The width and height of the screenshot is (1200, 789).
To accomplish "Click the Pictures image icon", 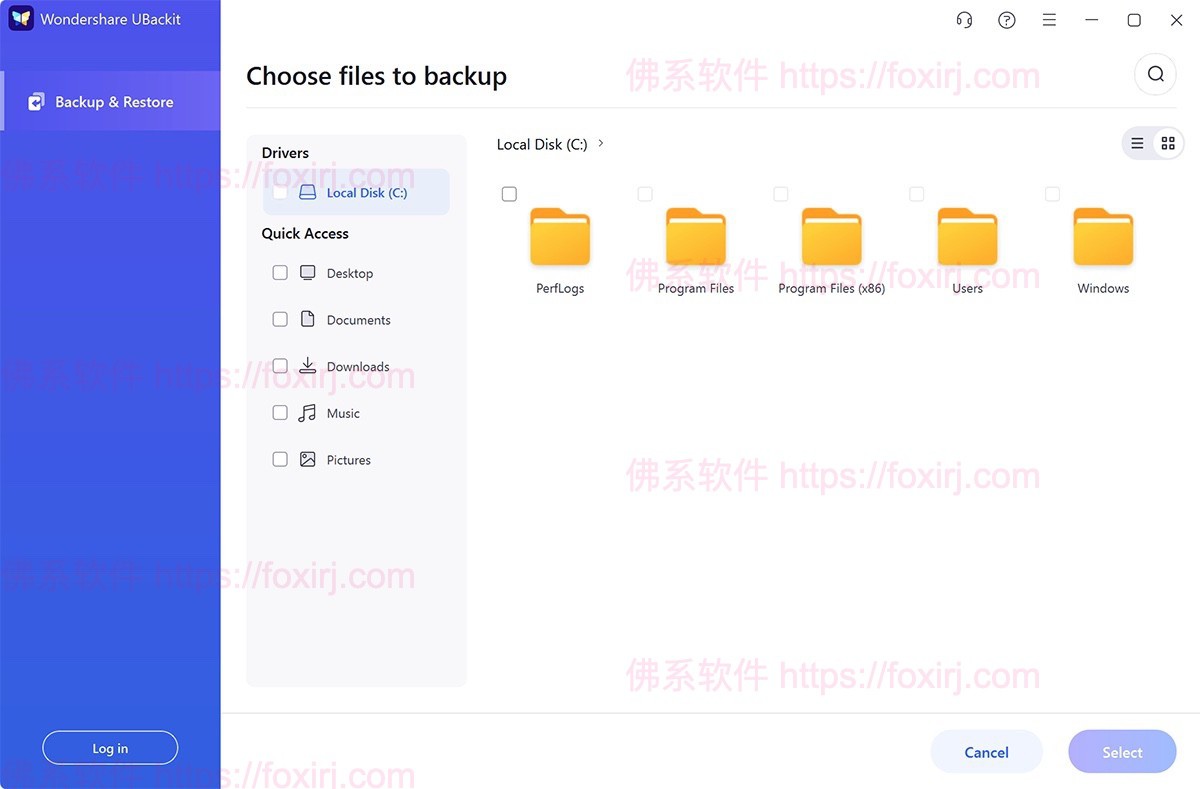I will pyautogui.click(x=306, y=459).
